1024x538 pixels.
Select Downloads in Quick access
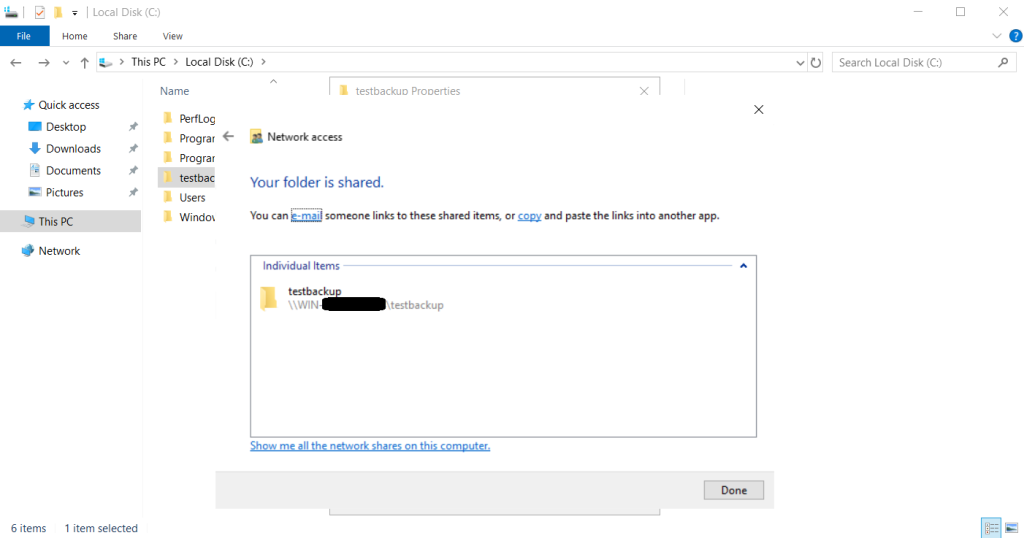(73, 149)
